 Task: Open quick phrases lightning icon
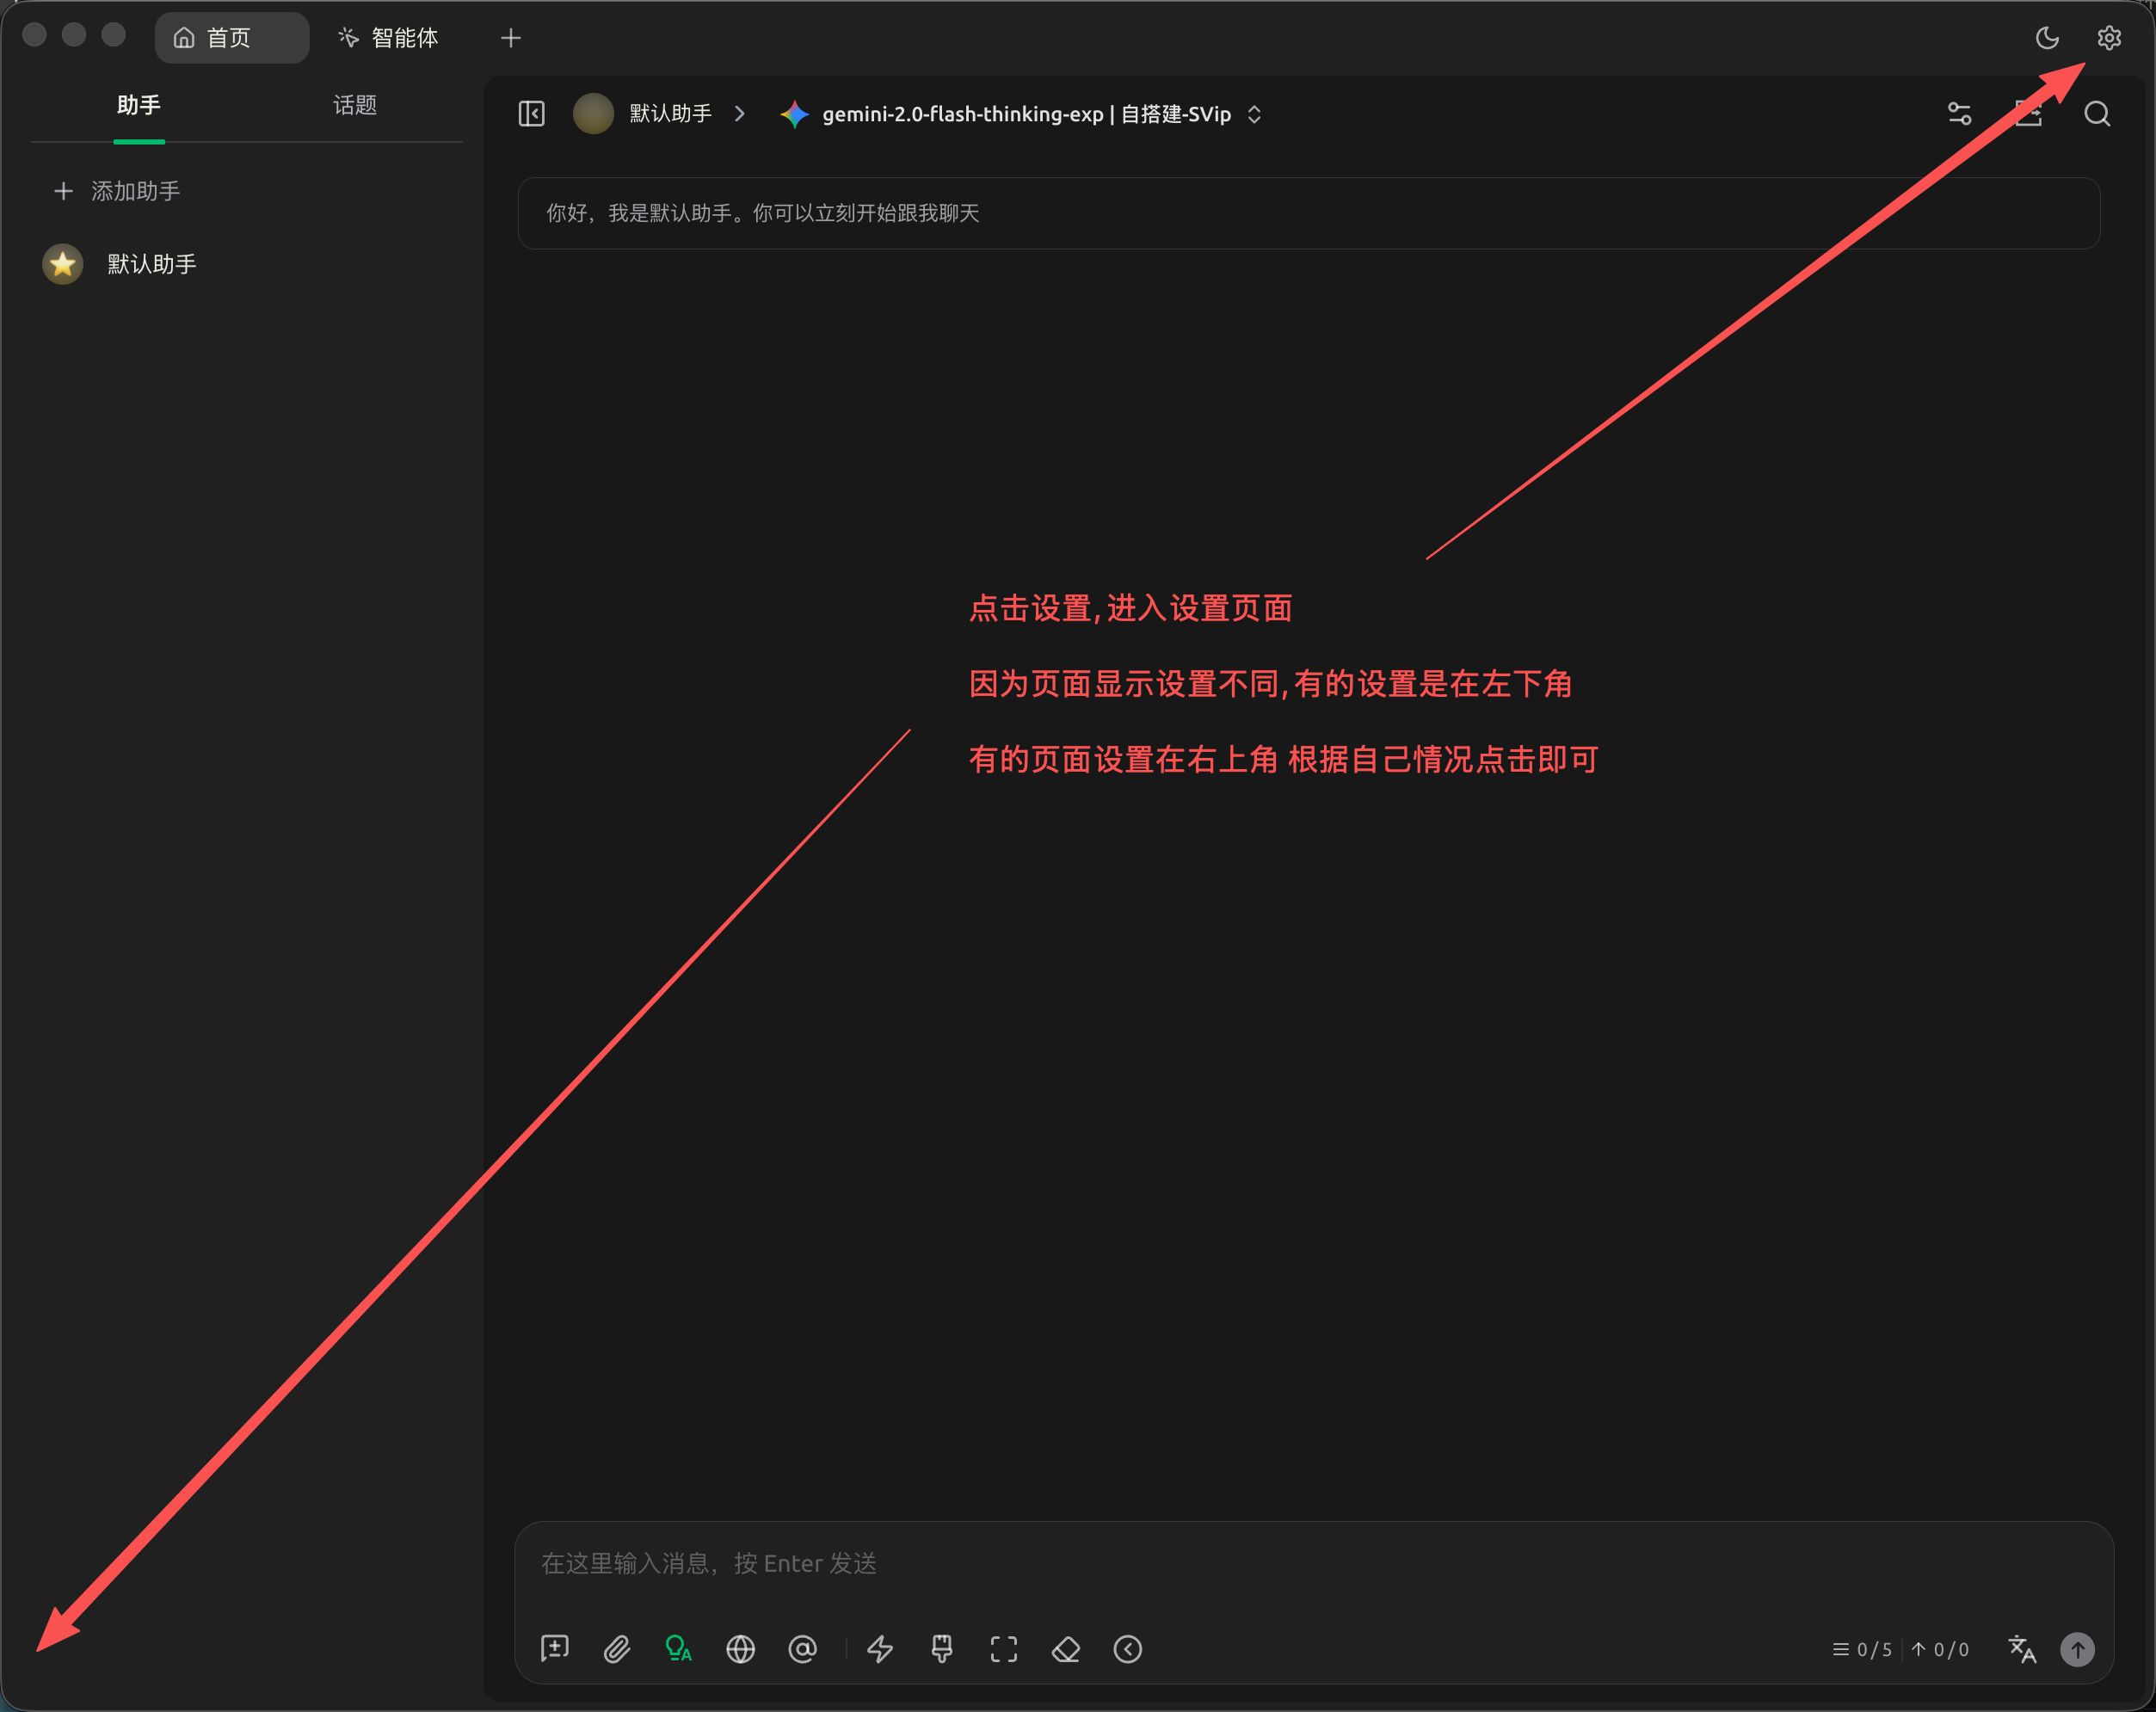880,1649
